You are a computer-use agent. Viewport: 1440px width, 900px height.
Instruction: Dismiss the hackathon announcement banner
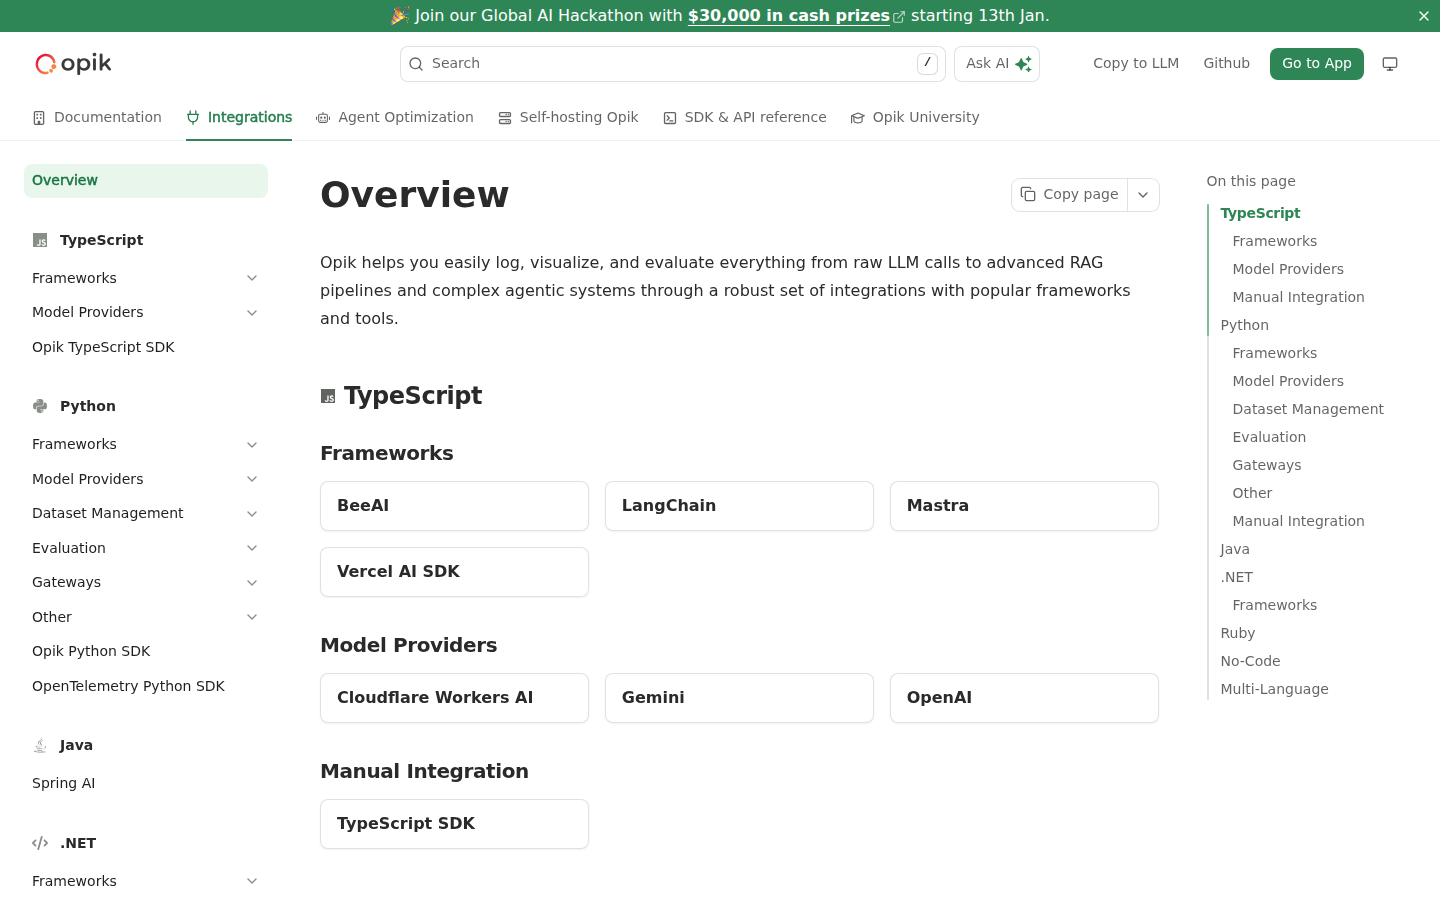coord(1423,16)
